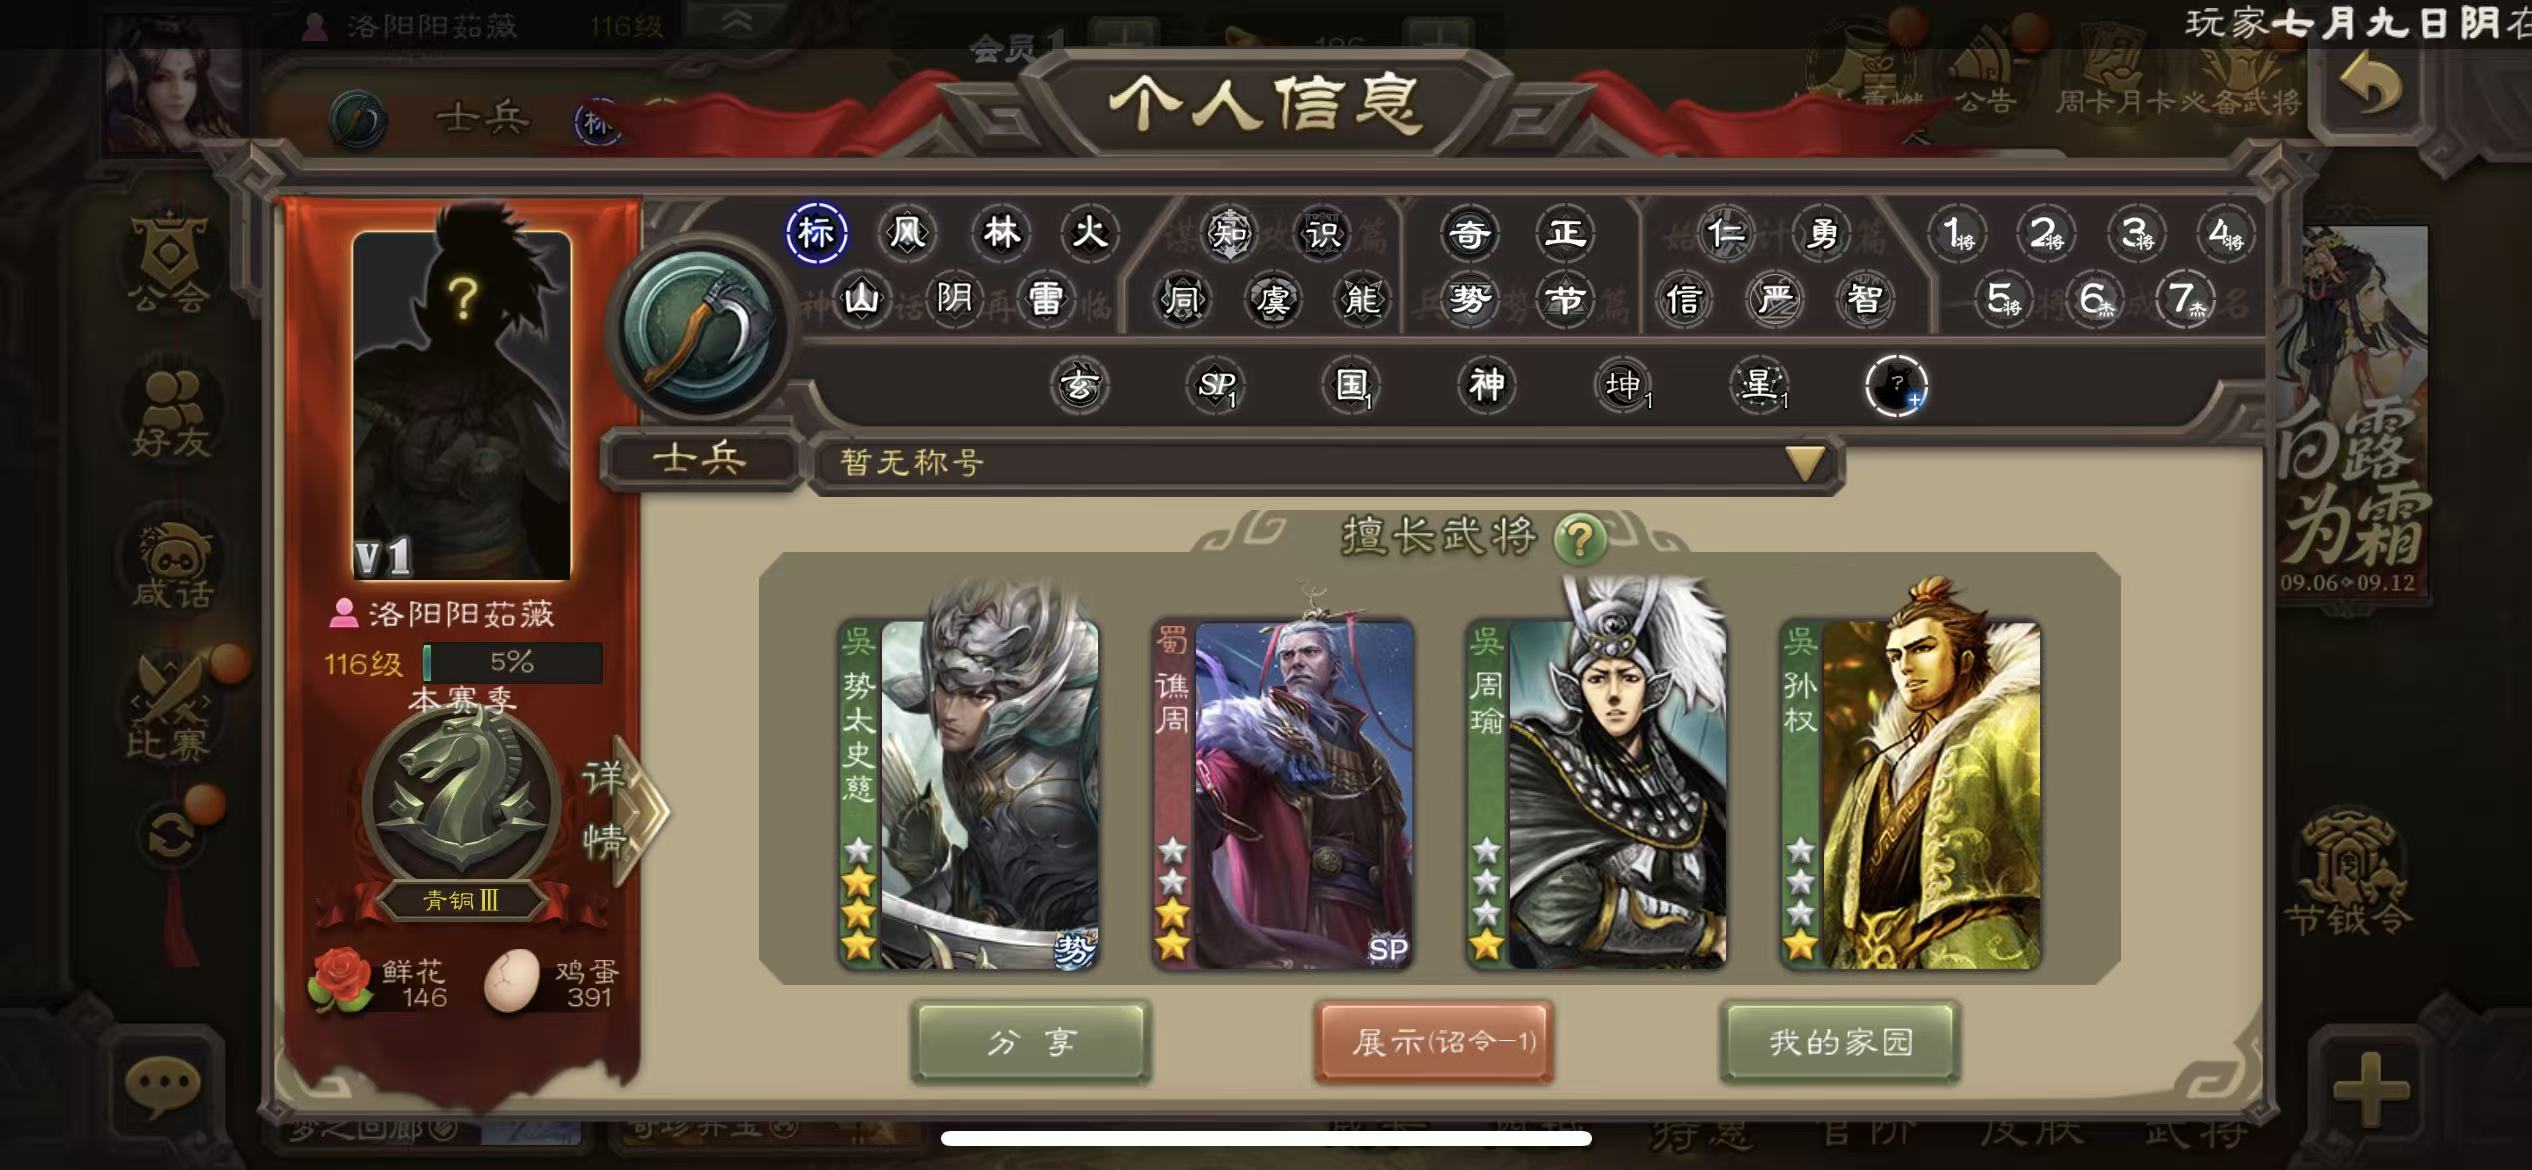Viewport: 2532px width, 1170px height.
Task: Toggle the 国 pack badge
Action: [1351, 385]
